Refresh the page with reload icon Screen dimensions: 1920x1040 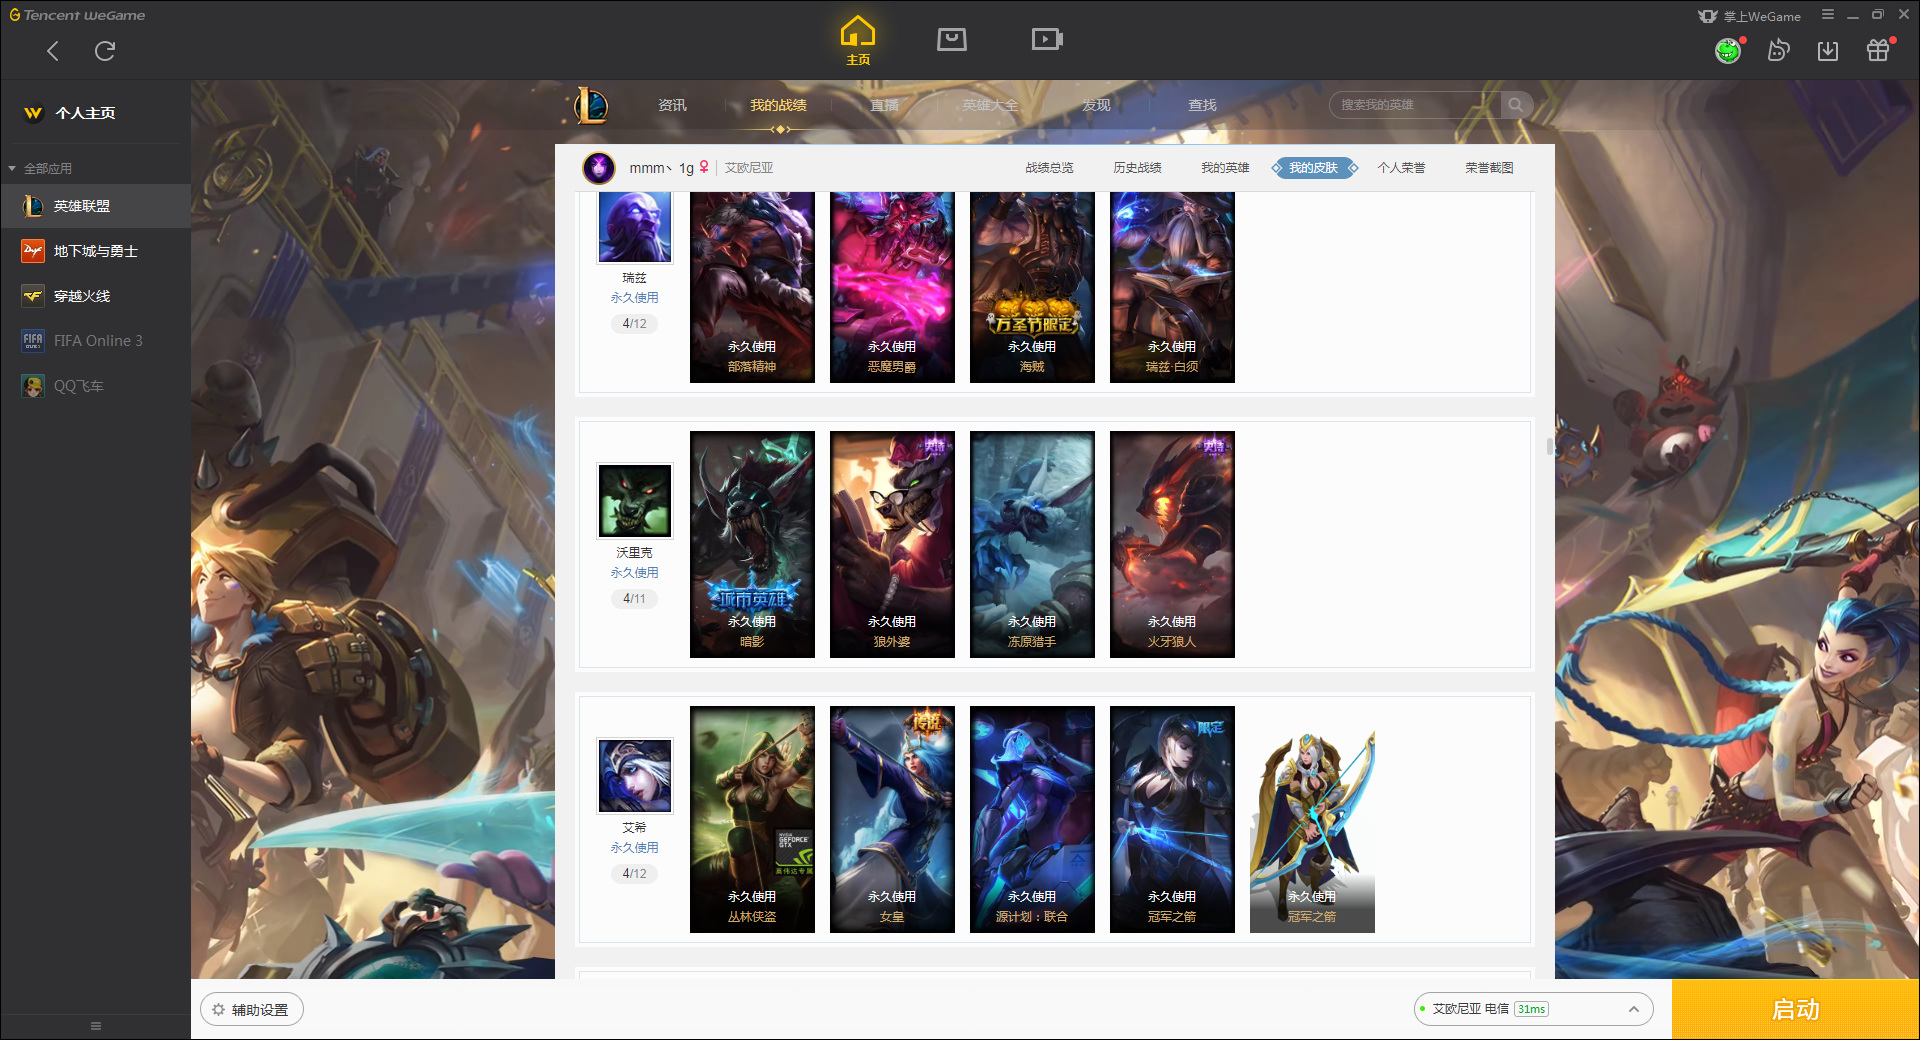pyautogui.click(x=105, y=51)
